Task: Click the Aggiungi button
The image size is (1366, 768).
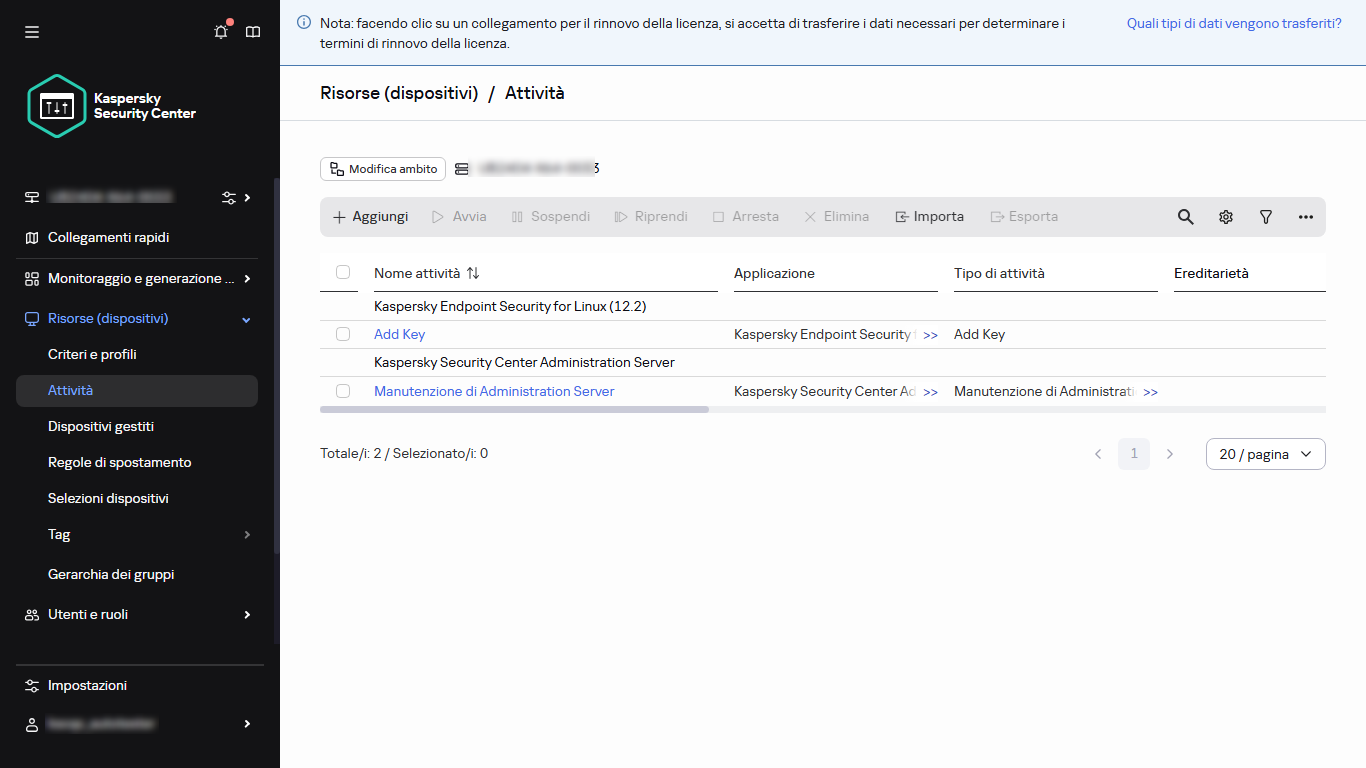Action: (370, 217)
